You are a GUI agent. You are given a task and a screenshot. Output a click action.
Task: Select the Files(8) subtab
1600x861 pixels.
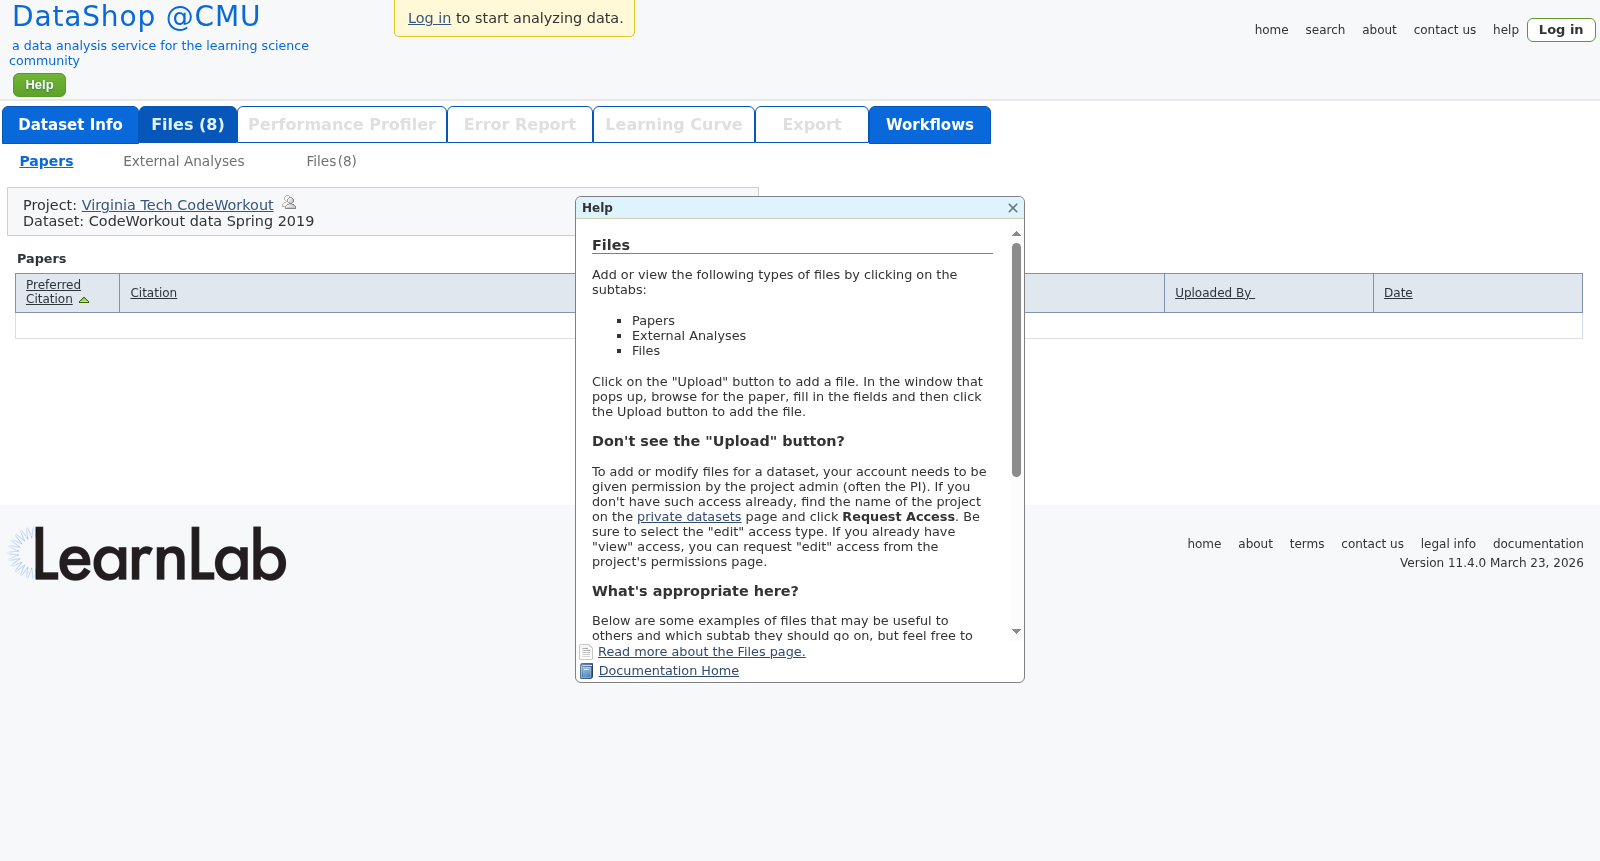tap(331, 161)
